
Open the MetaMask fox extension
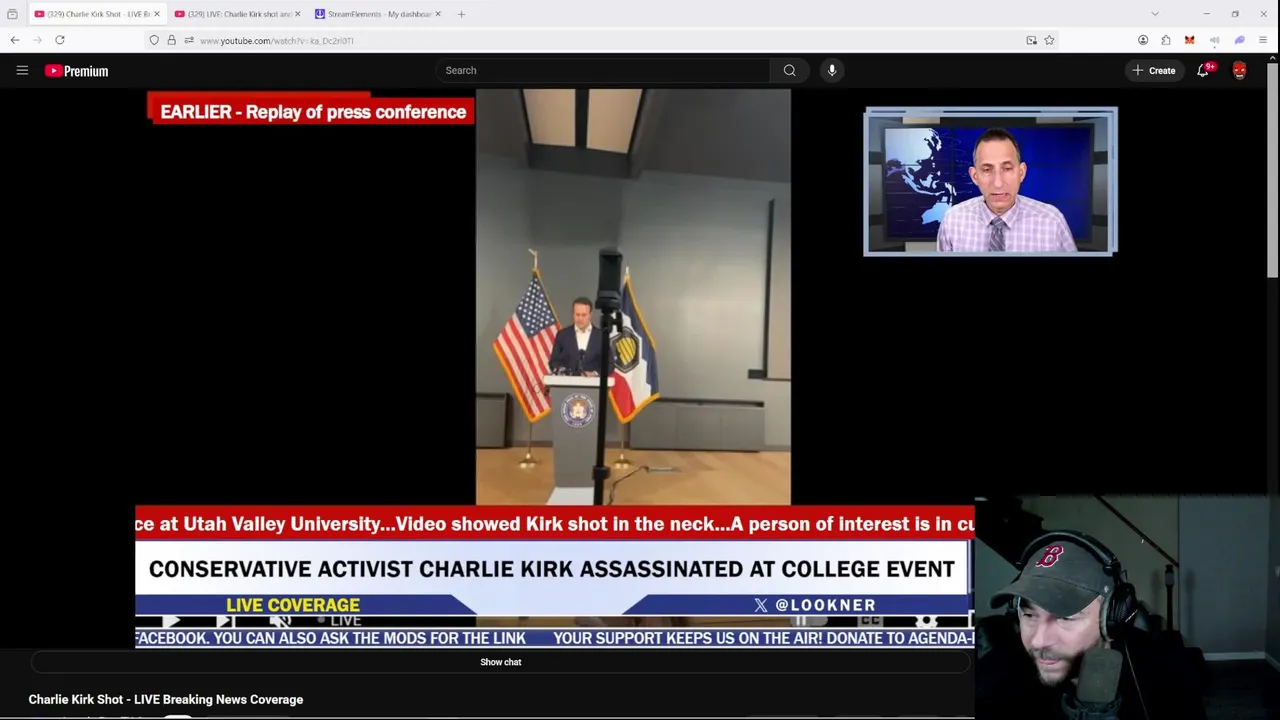1189,40
